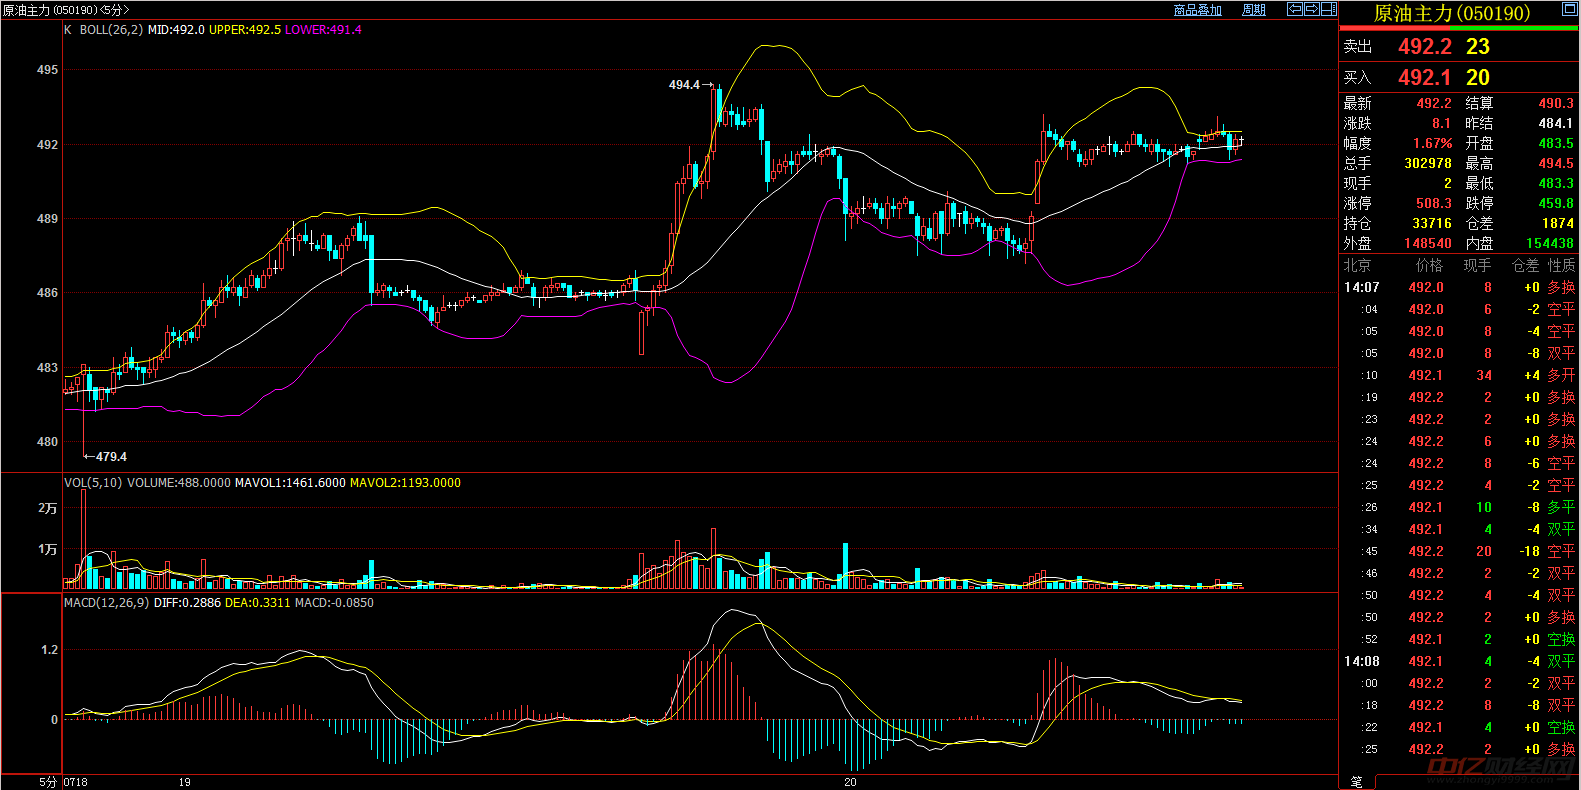Click the chart title 原油主力(050190)<5分>
1581x790 pixels.
click(x=66, y=10)
